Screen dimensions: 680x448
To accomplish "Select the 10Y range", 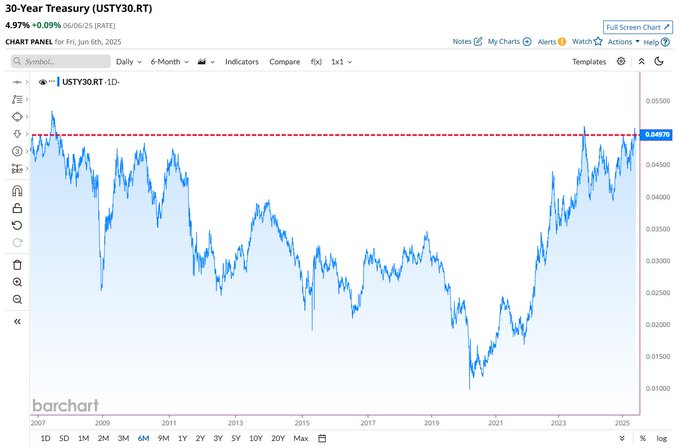I will [x=256, y=438].
